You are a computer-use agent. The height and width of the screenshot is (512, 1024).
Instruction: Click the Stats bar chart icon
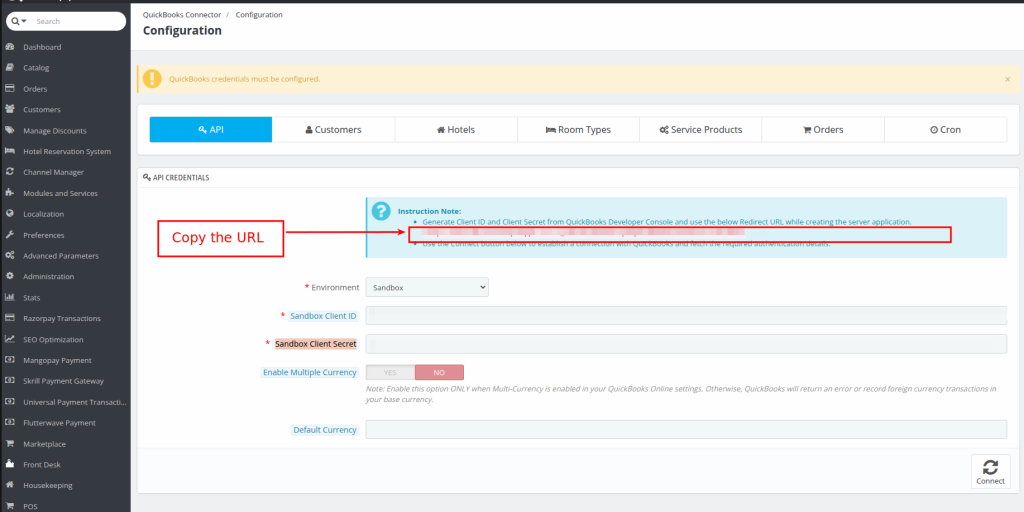coord(10,298)
